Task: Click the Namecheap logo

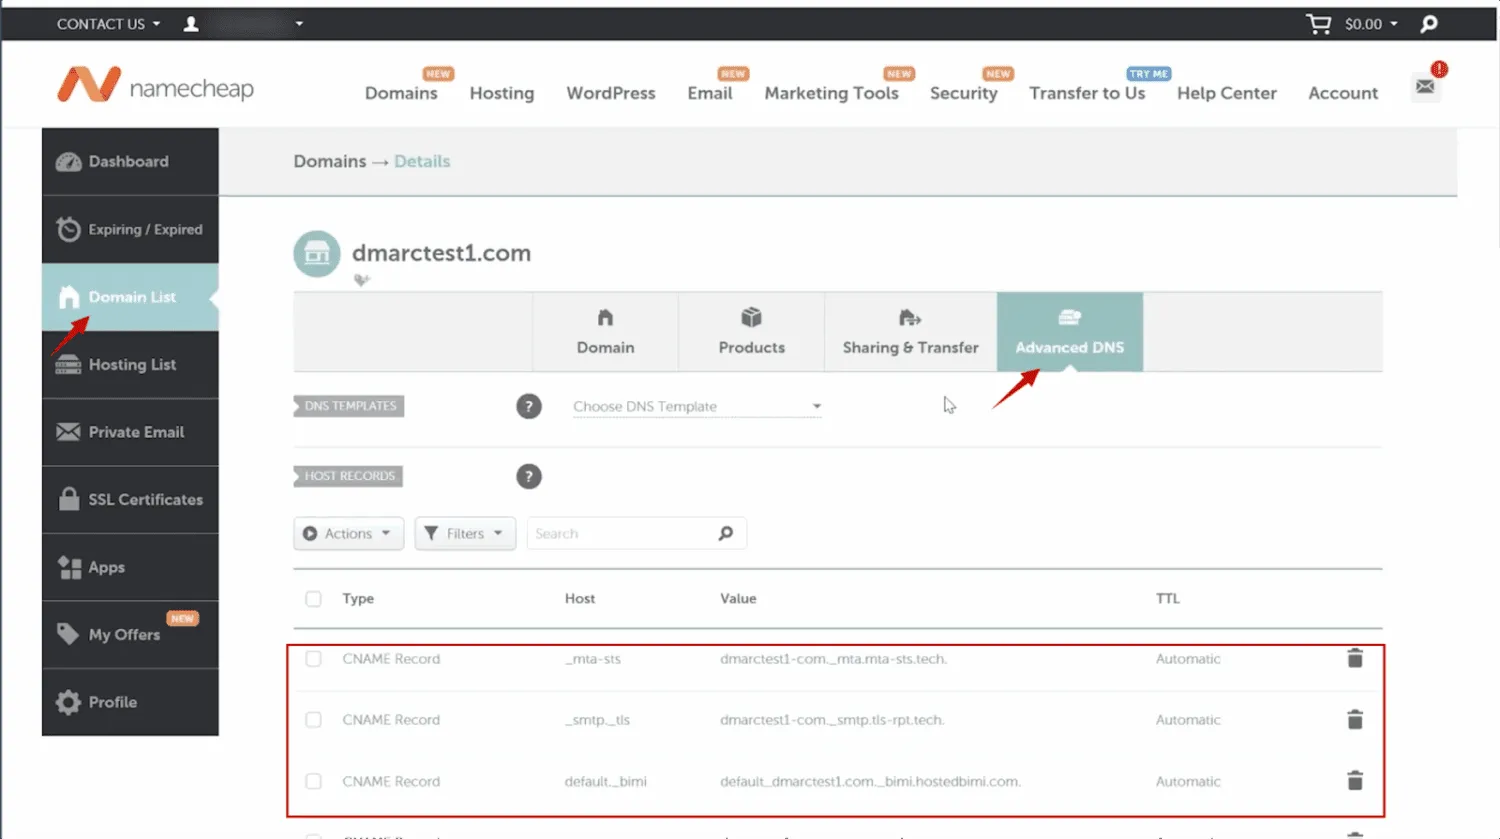Action: (x=155, y=86)
